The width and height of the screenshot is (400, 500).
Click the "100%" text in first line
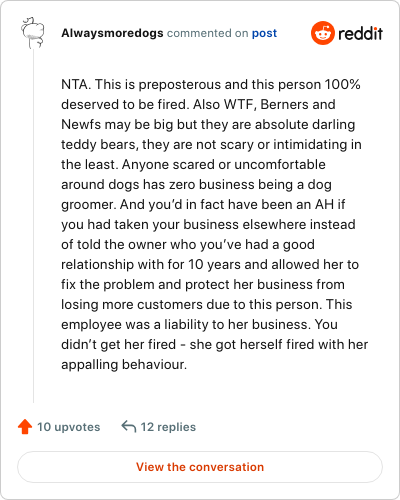point(342,84)
